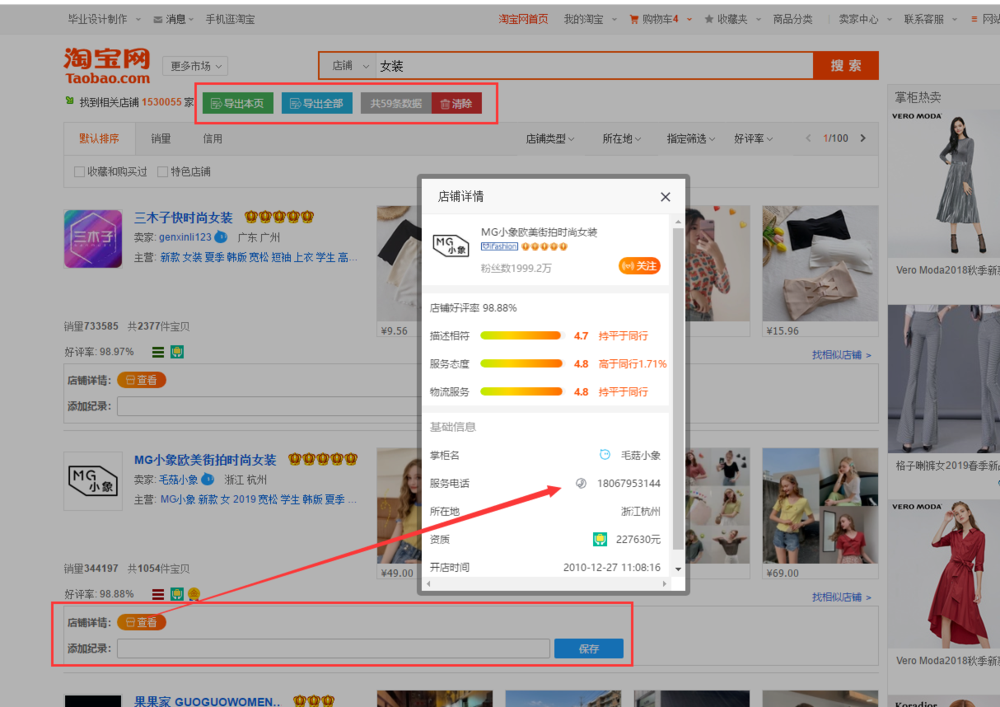Click the trash 清除 button
This screenshot has height=707, width=1000.
(457, 103)
